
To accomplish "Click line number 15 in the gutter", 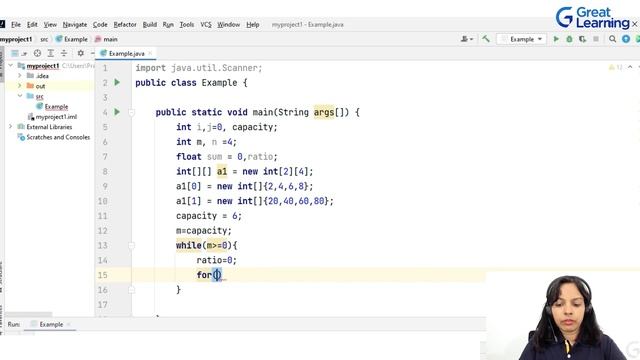I will pos(102,275).
